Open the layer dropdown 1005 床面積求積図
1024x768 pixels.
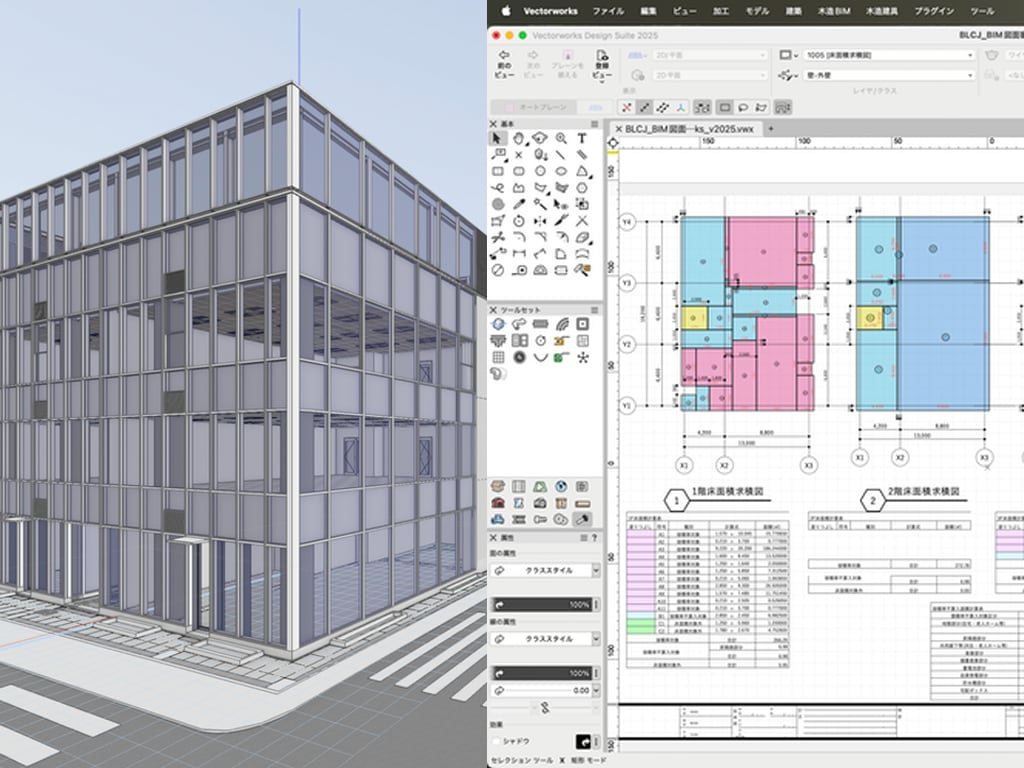(x=889, y=56)
